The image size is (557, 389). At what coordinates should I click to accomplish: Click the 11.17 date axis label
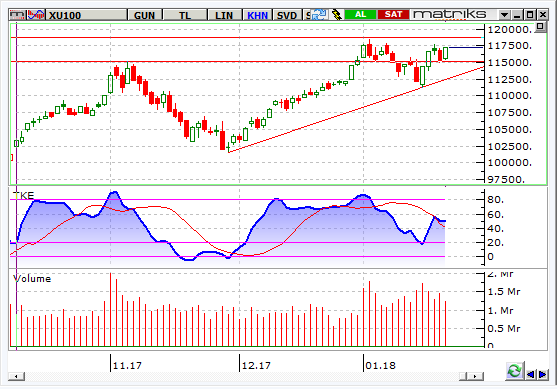coord(127,365)
